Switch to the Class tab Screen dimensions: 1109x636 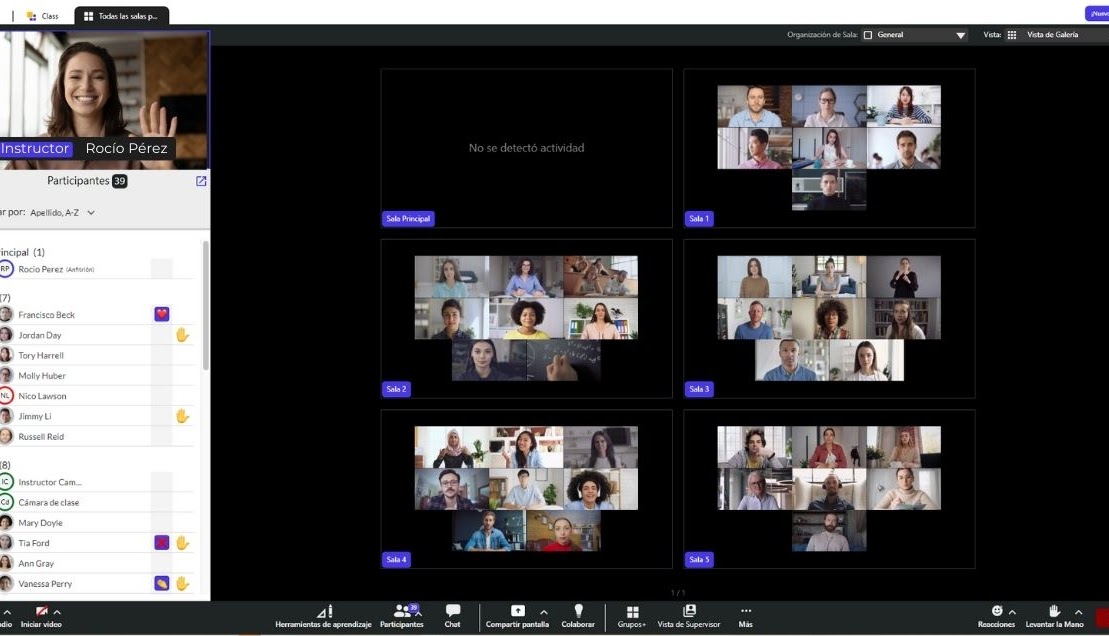coord(43,16)
